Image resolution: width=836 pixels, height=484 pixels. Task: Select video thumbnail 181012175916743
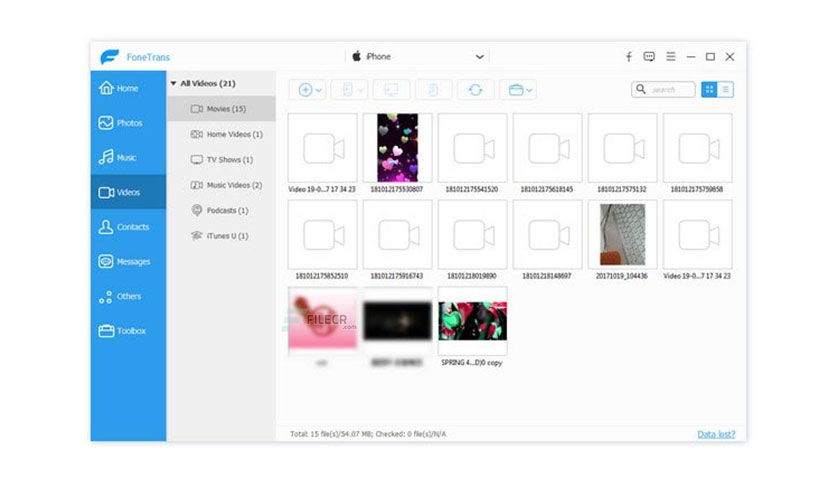[x=397, y=235]
